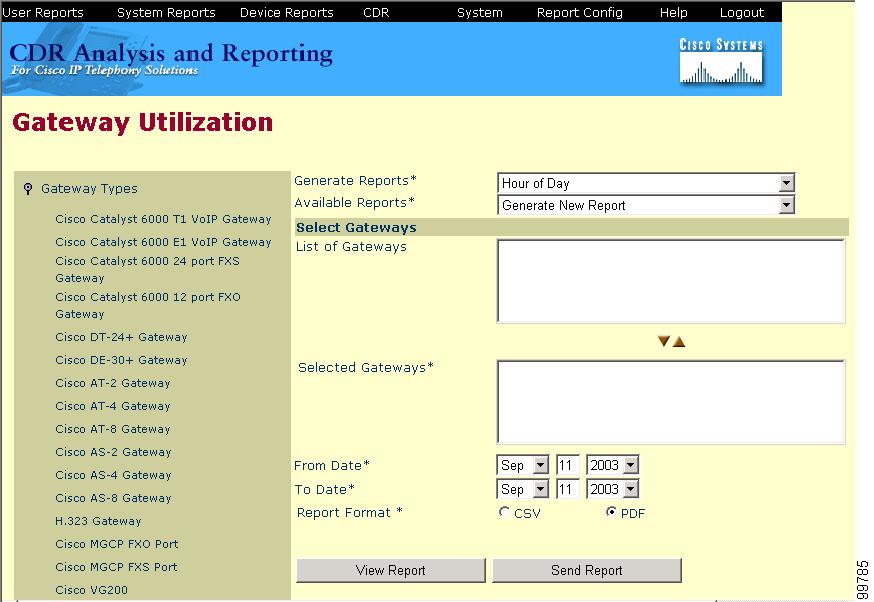Choose Cisco Catalyst 6000 12 port FXO Gateway
This screenshot has height=602, width=874.
[148, 305]
